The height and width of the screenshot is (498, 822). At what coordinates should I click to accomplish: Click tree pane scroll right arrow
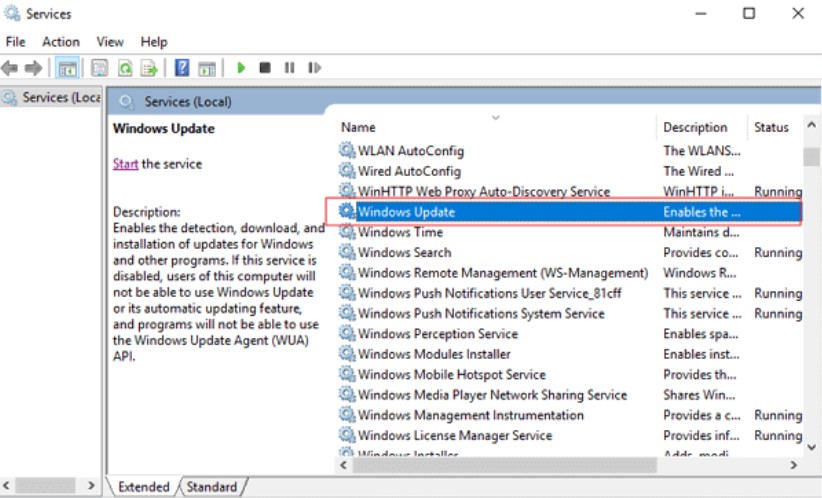91,485
